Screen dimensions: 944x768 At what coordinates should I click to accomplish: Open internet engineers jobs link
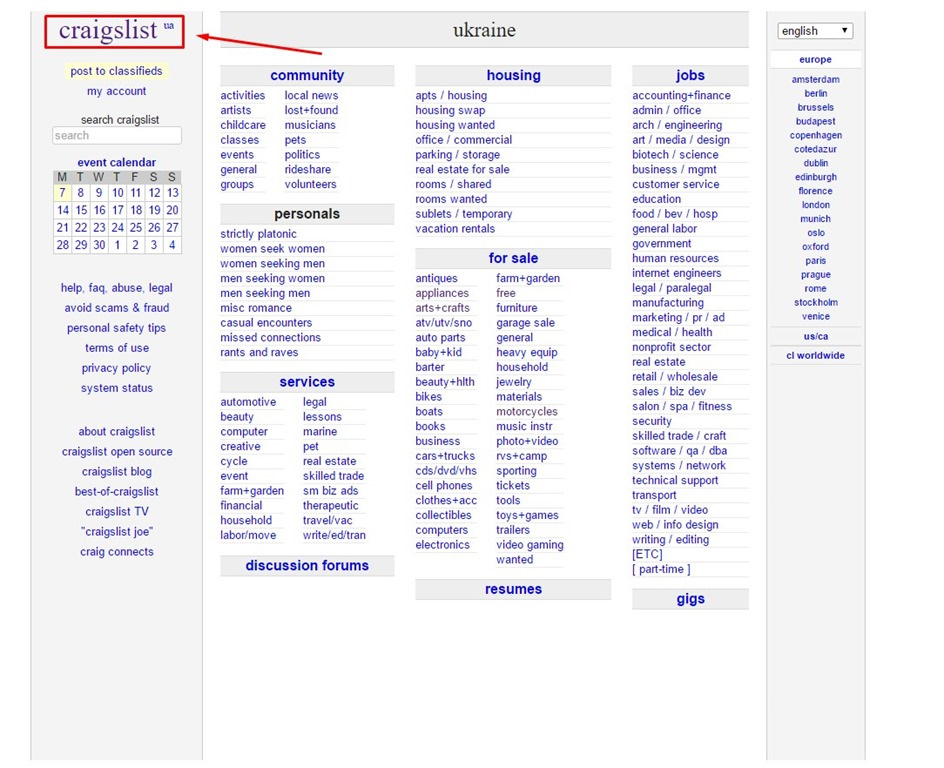[x=677, y=273]
